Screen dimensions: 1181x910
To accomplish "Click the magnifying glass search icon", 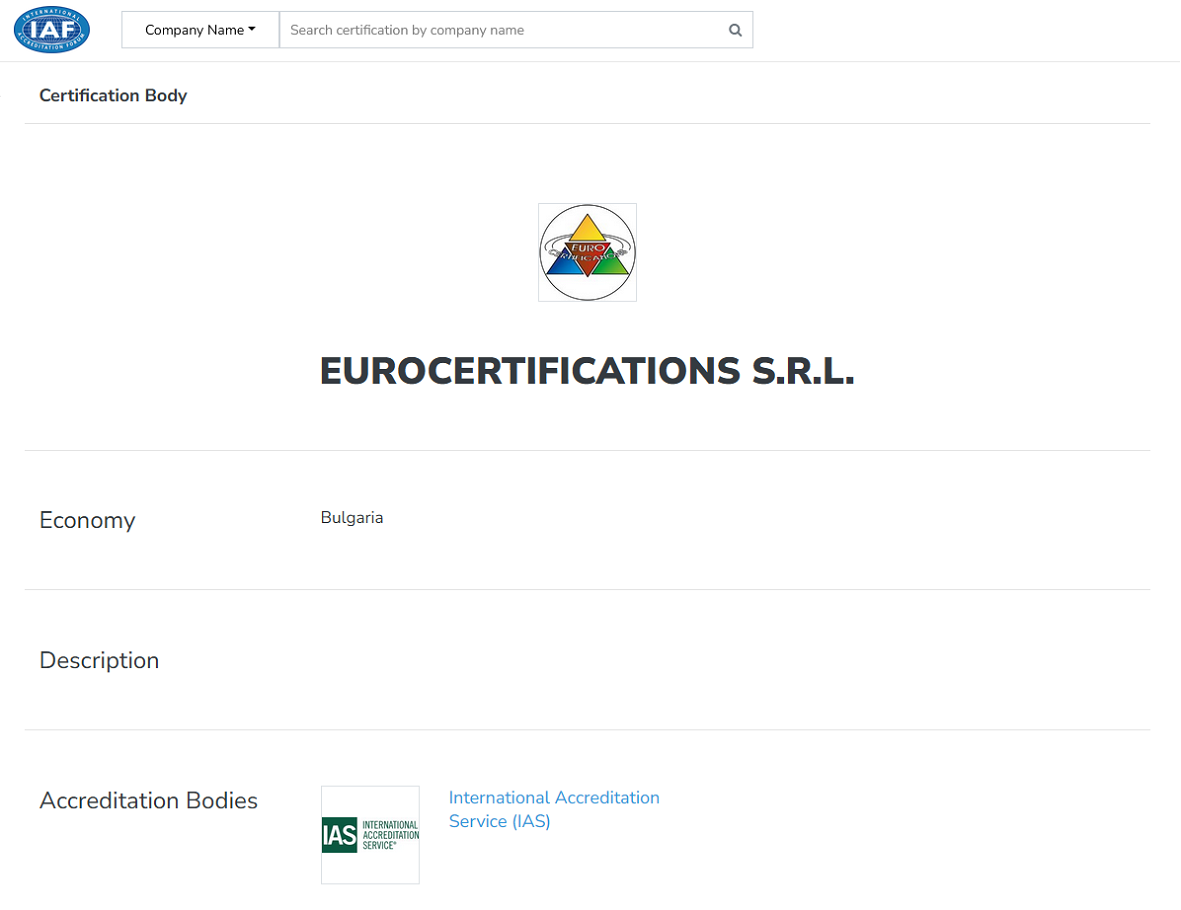I will (735, 30).
